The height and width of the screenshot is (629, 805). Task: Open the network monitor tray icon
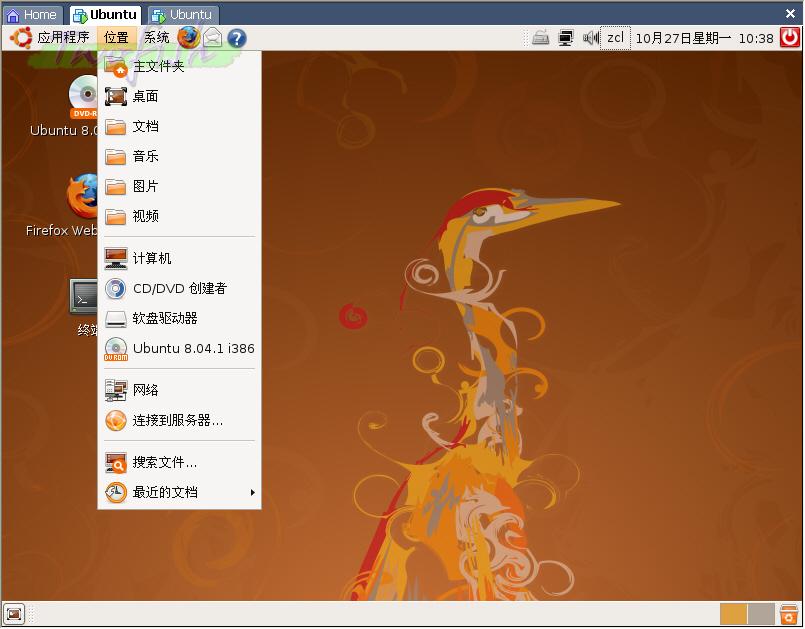tap(566, 38)
